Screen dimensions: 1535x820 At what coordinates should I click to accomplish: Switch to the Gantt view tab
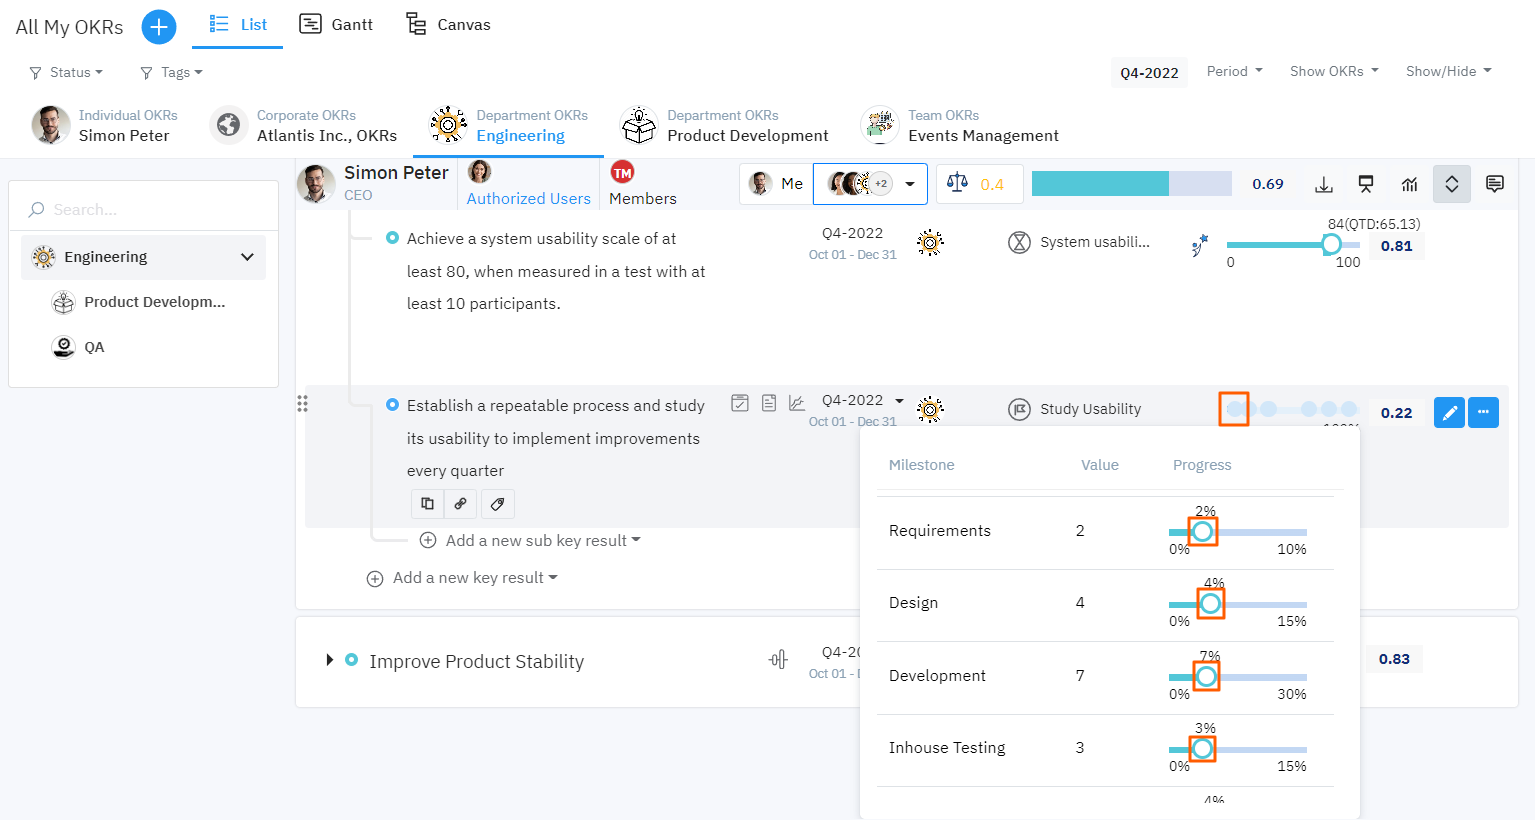tap(337, 25)
